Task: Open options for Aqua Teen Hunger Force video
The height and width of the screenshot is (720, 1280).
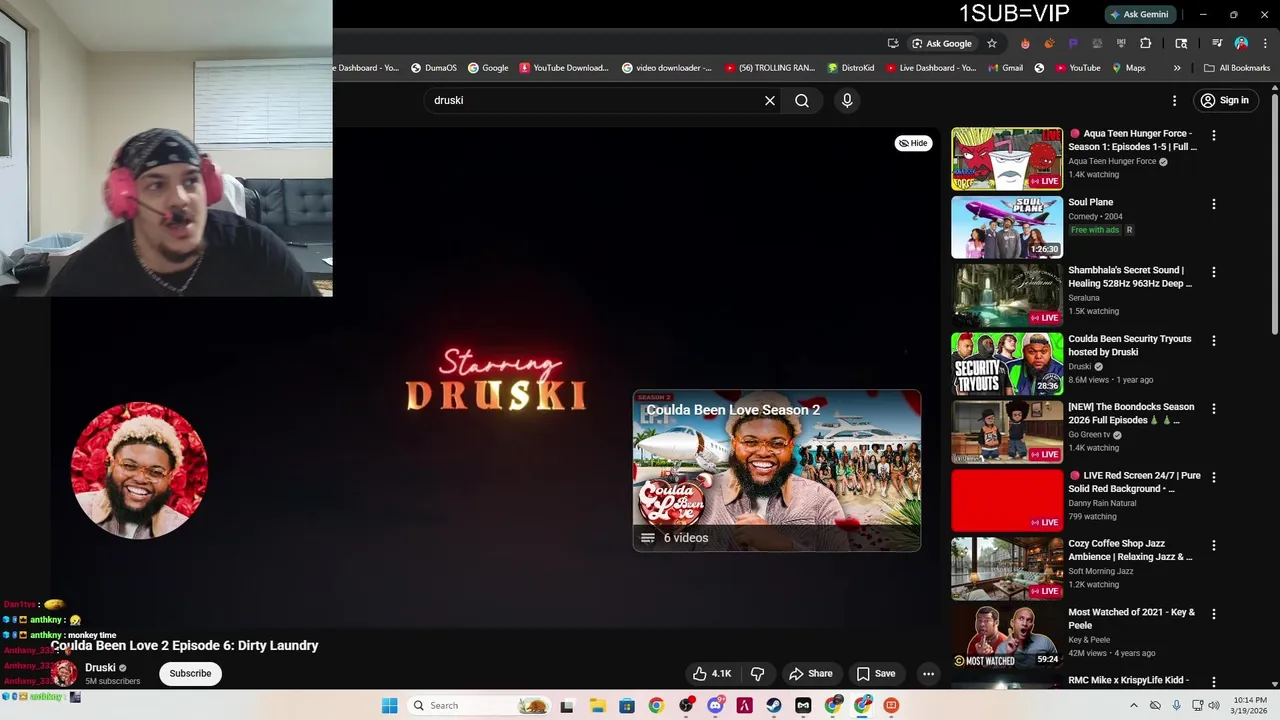Action: coord(1214,135)
